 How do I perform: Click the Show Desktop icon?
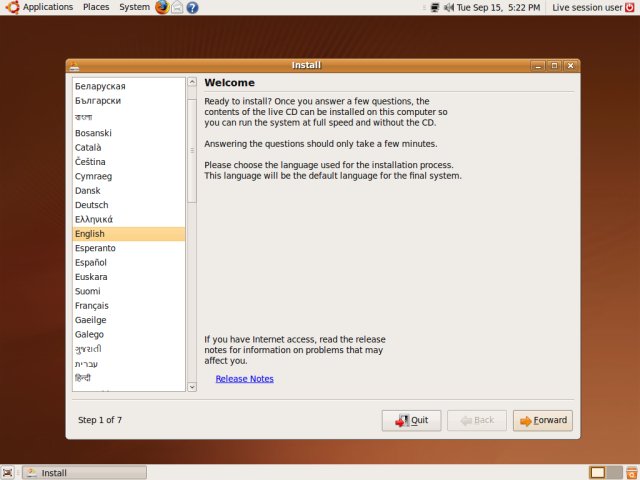(7, 473)
